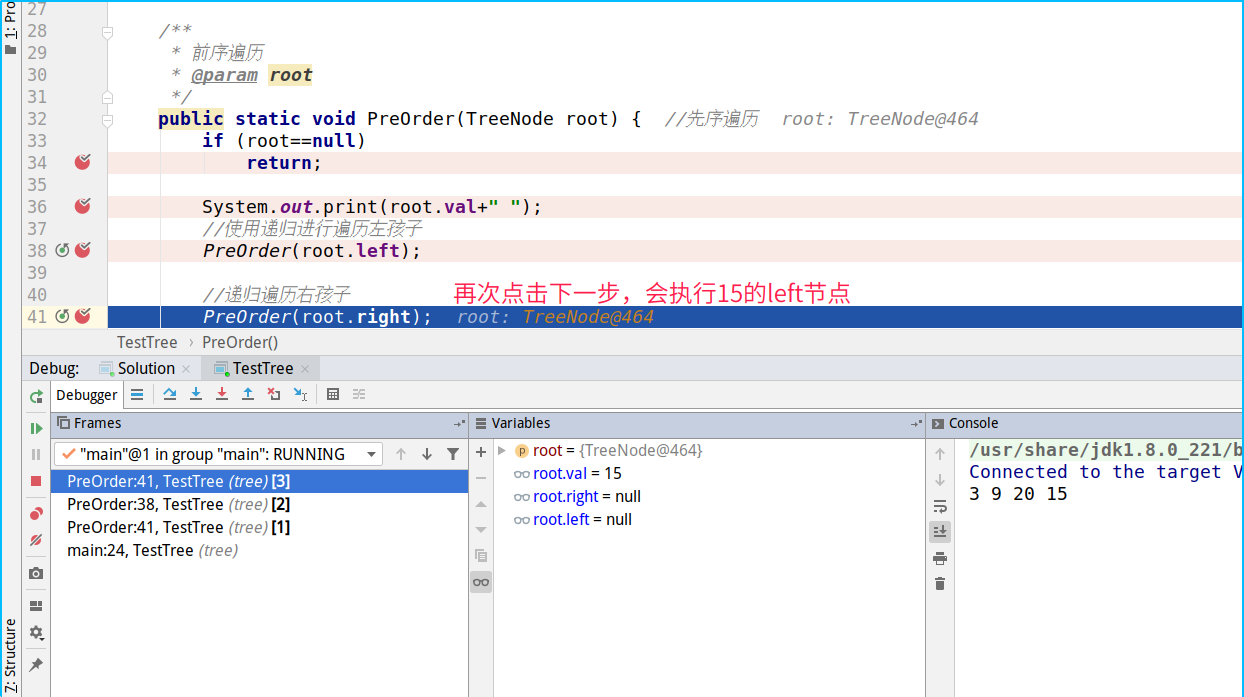Click the Drop Frame icon
This screenshot has height=697, width=1244.
[x=274, y=394]
